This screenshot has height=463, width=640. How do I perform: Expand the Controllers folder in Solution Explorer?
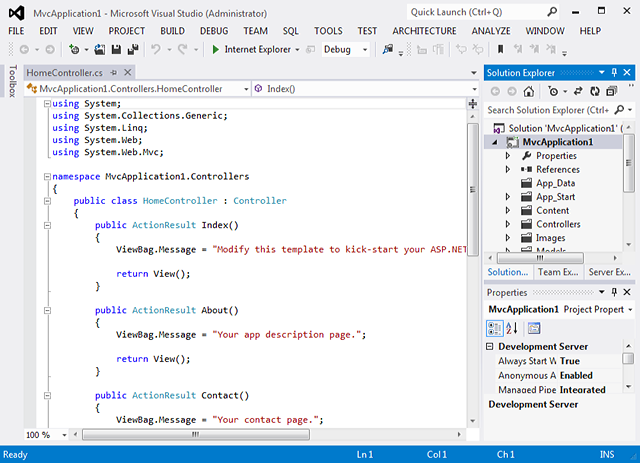point(508,224)
